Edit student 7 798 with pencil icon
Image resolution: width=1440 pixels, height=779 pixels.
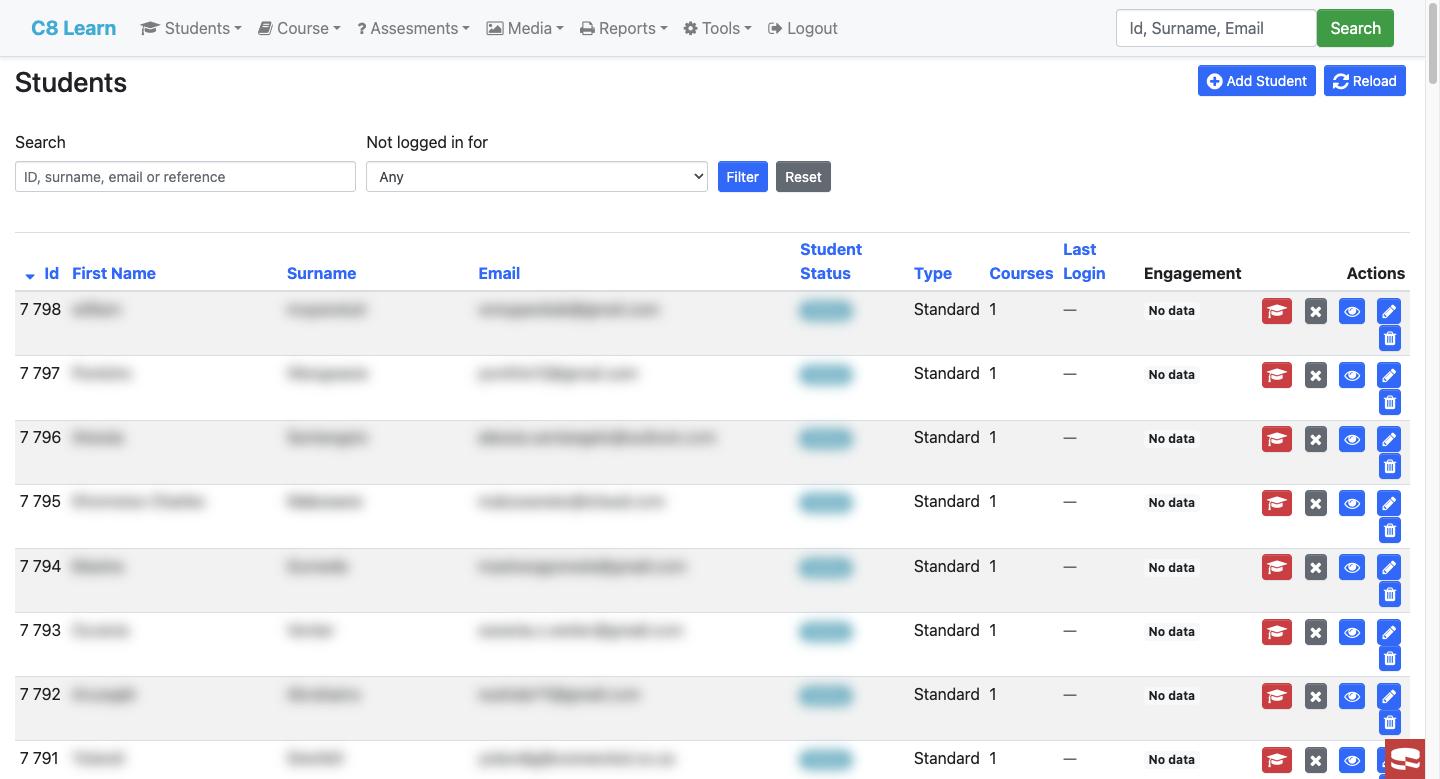click(1389, 311)
